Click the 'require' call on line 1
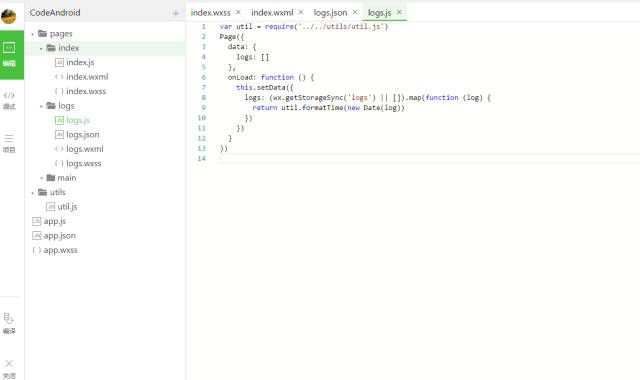 tap(280, 27)
